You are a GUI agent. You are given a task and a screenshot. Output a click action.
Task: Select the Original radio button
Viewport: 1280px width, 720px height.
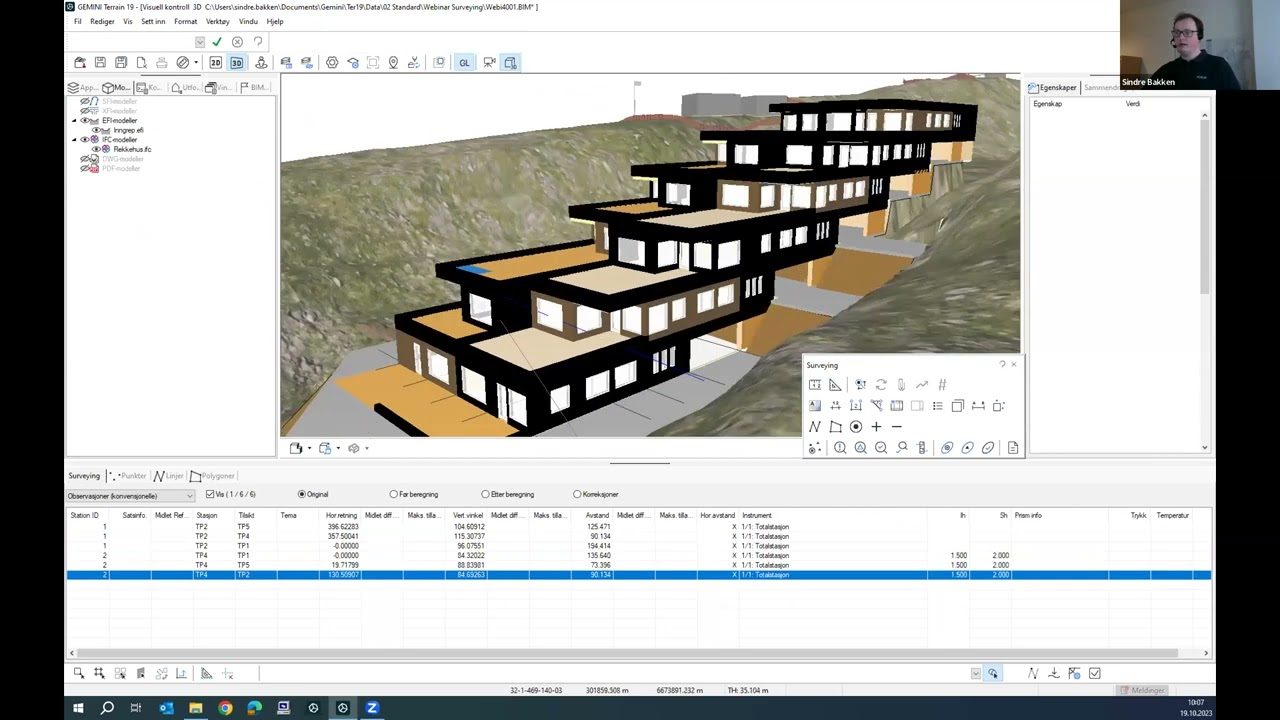pyautogui.click(x=302, y=494)
